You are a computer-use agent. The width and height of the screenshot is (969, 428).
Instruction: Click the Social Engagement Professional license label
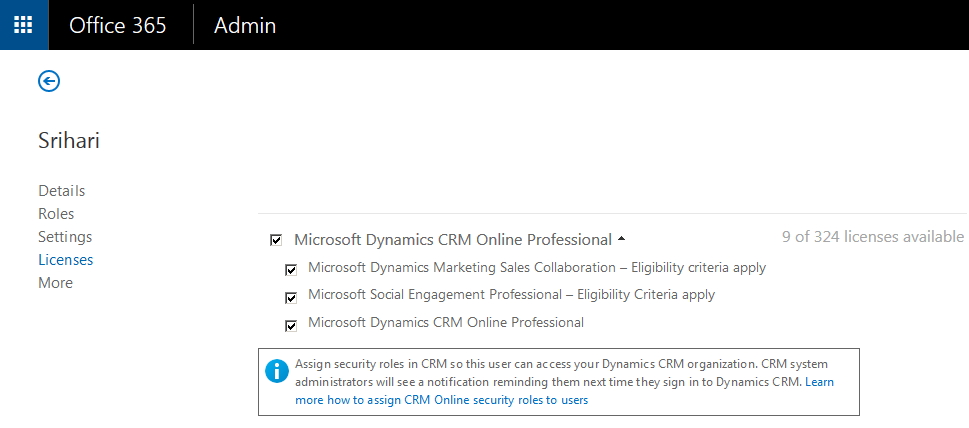[511, 295]
